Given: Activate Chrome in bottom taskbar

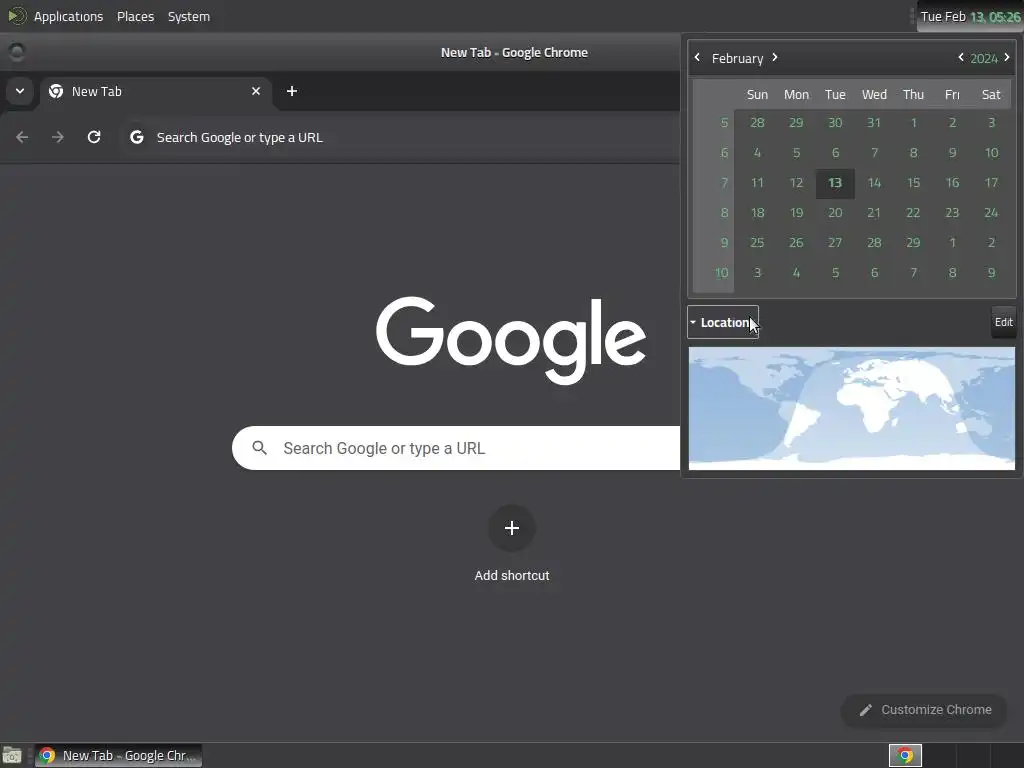Looking at the screenshot, I should click(x=118, y=756).
